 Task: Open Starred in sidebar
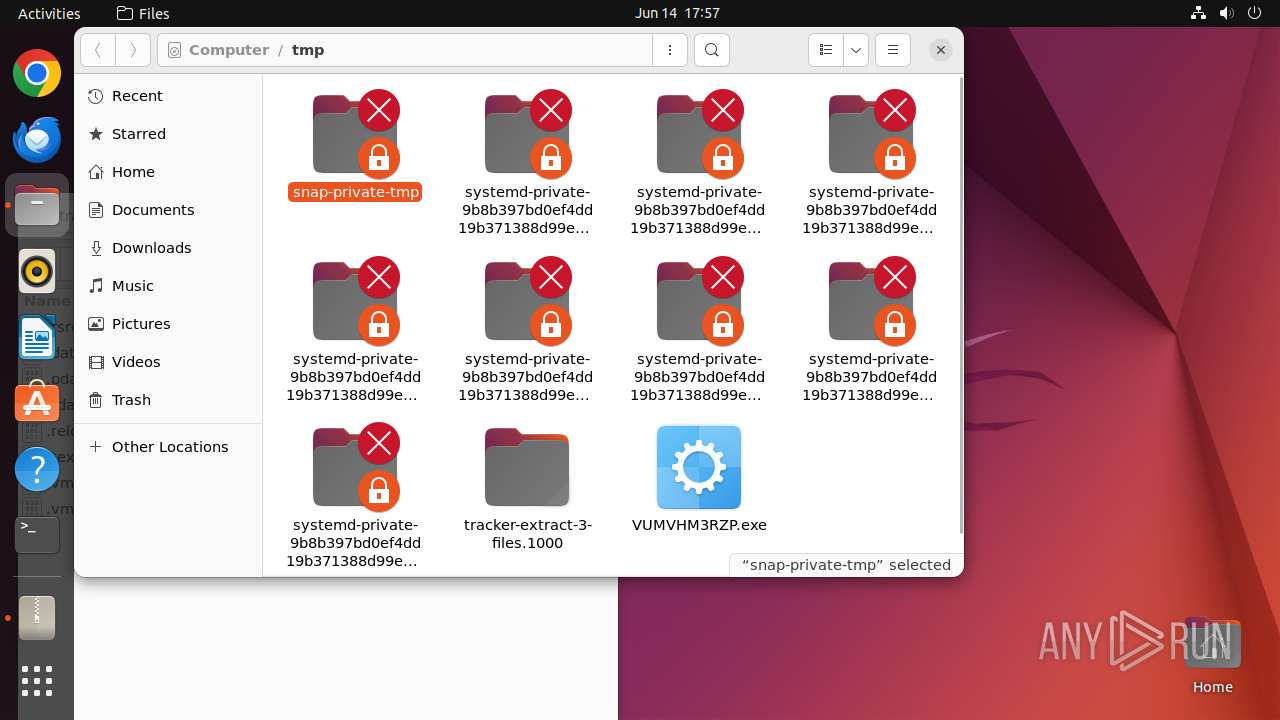168,134
